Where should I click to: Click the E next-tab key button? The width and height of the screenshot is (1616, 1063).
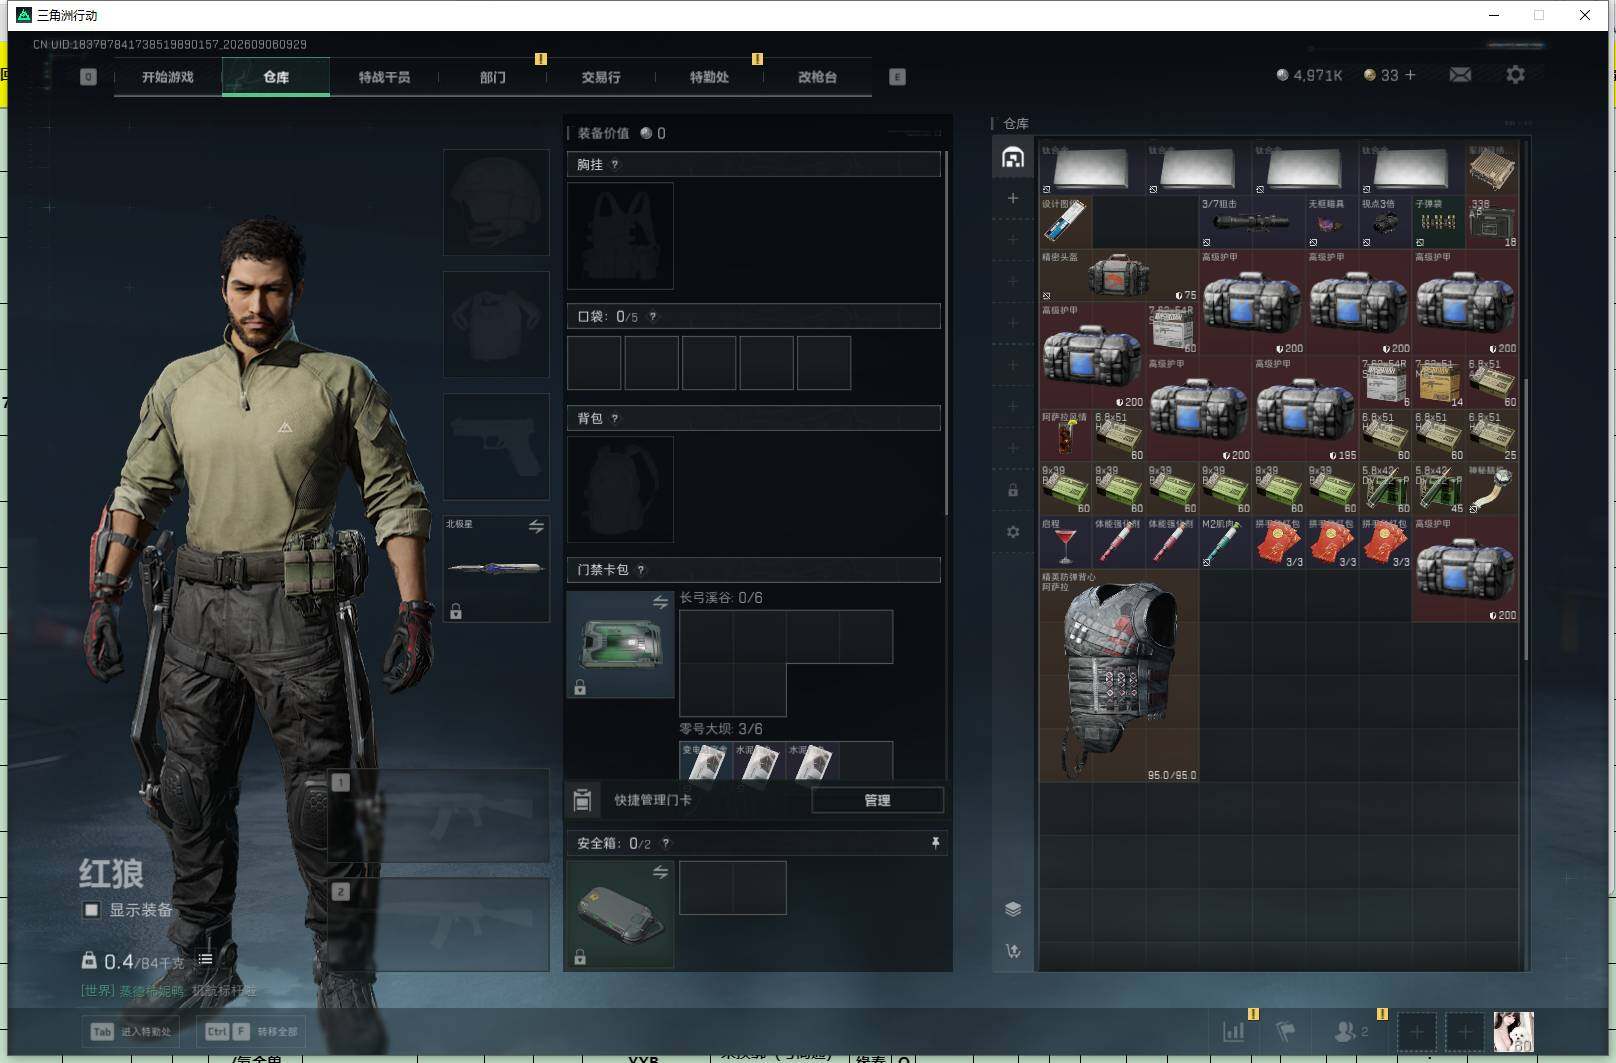pos(897,77)
